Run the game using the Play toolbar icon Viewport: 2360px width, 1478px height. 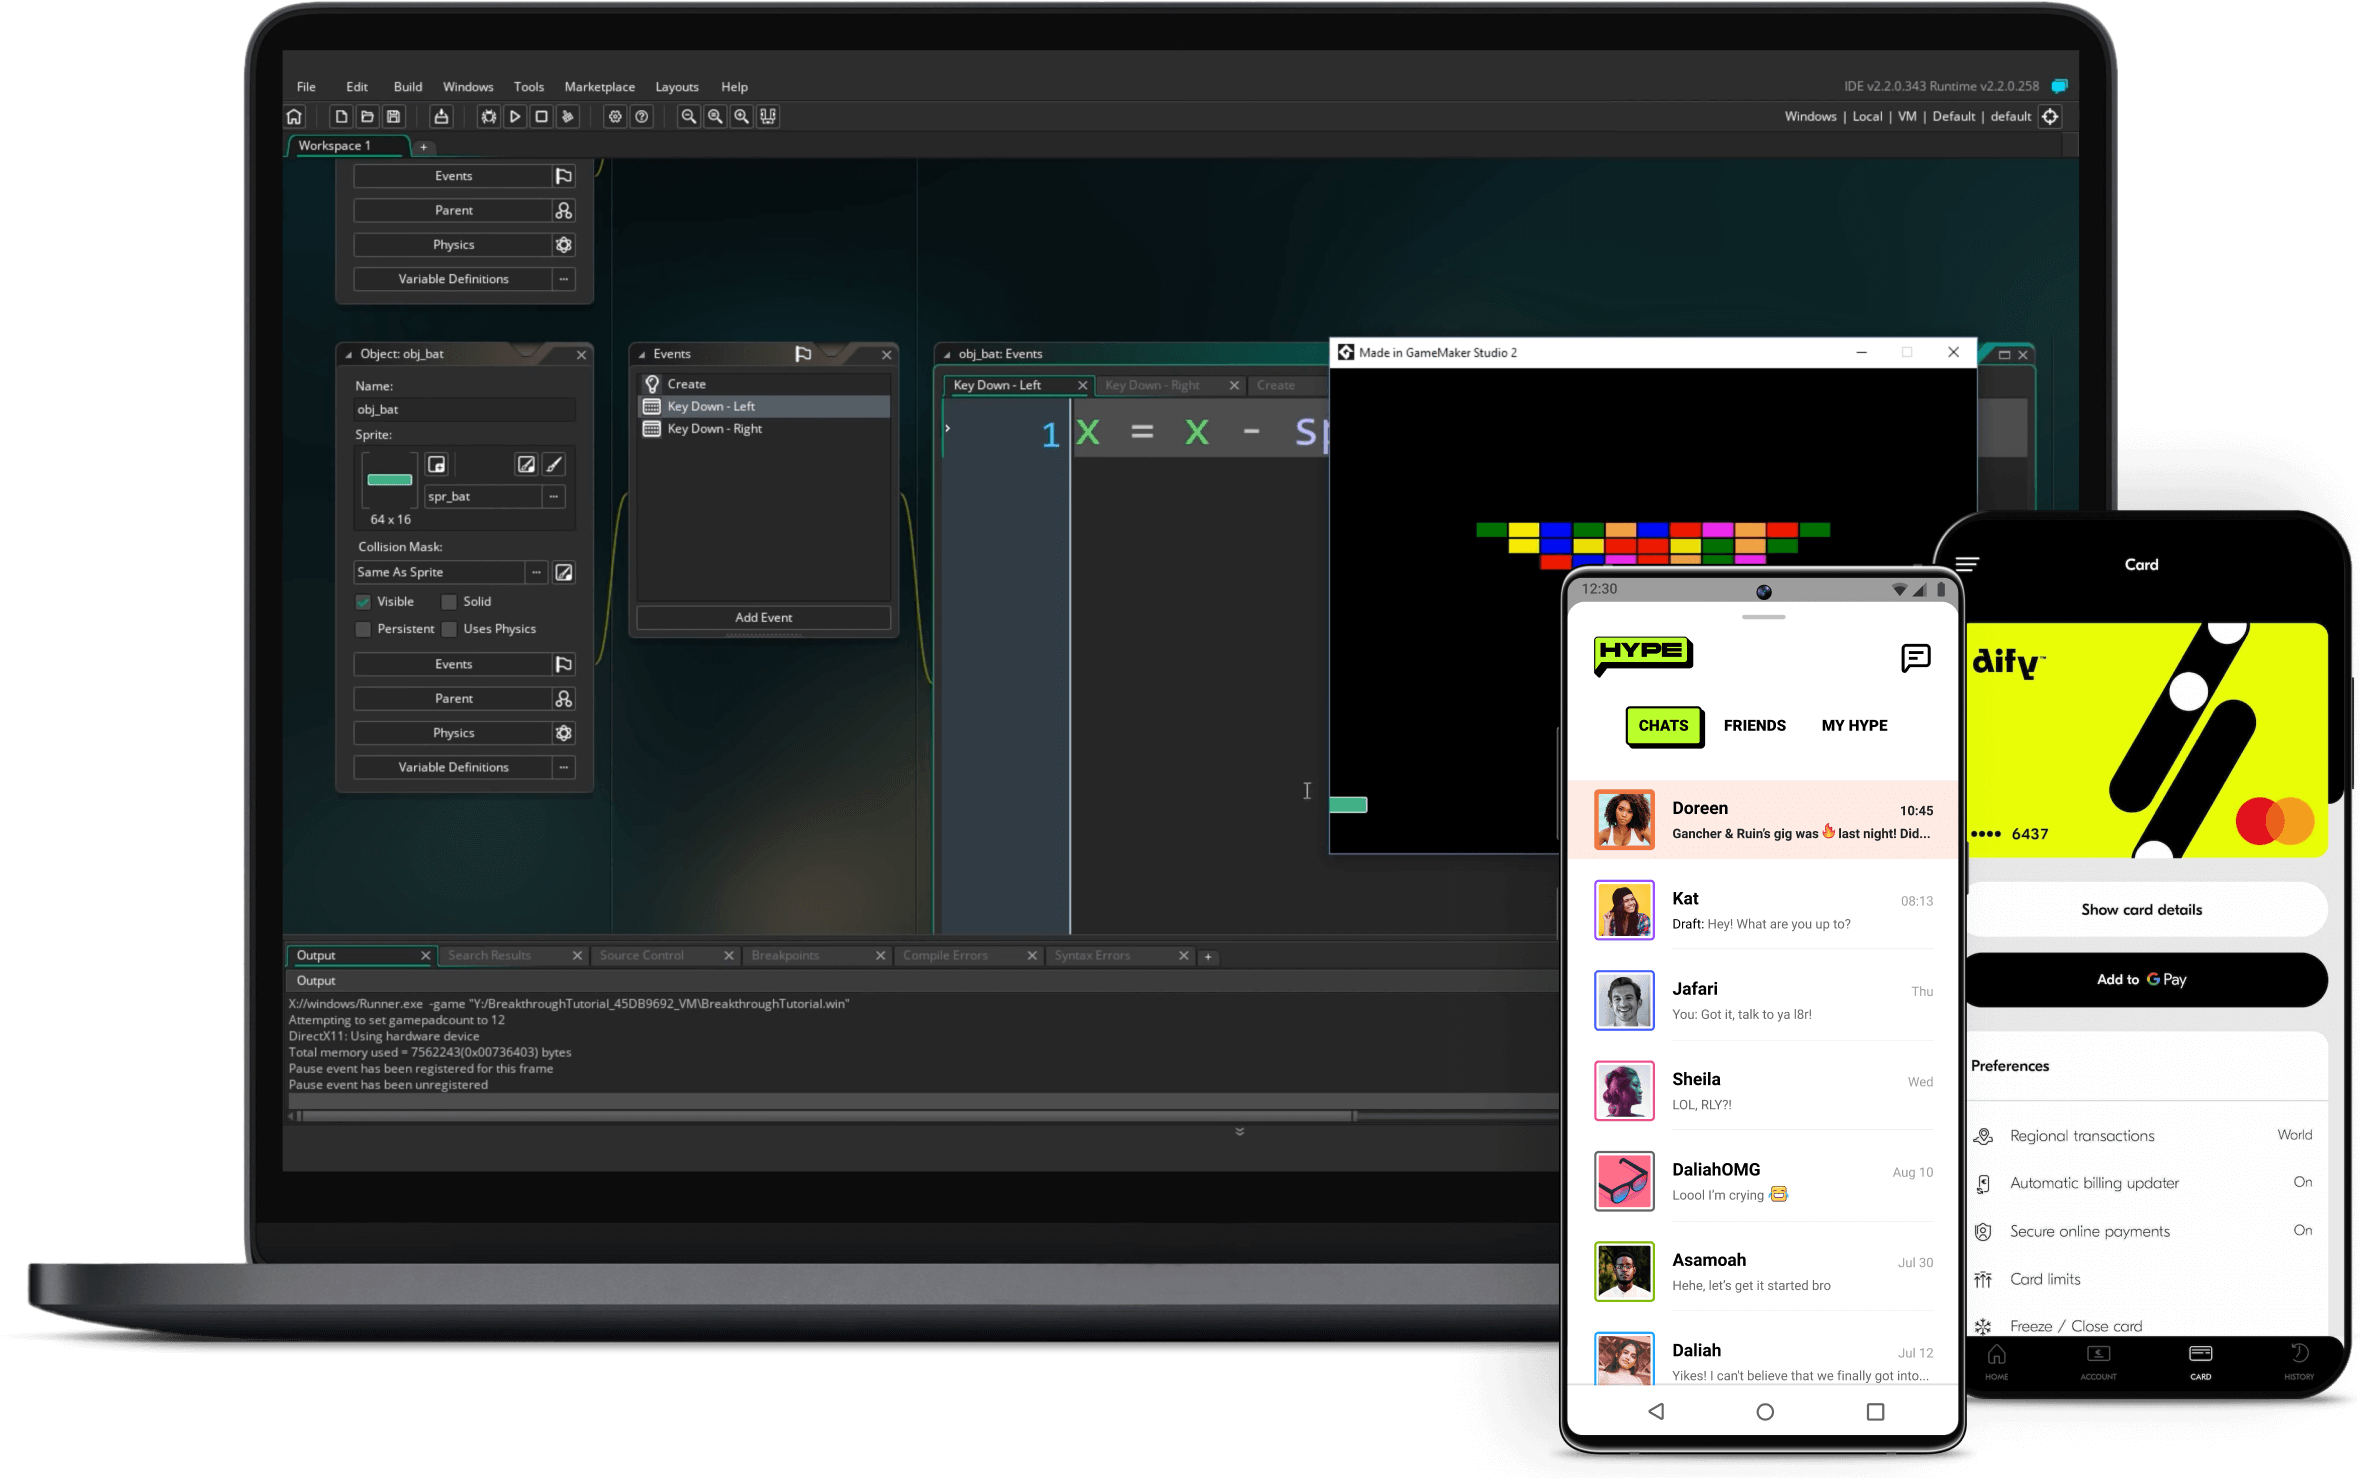516,117
